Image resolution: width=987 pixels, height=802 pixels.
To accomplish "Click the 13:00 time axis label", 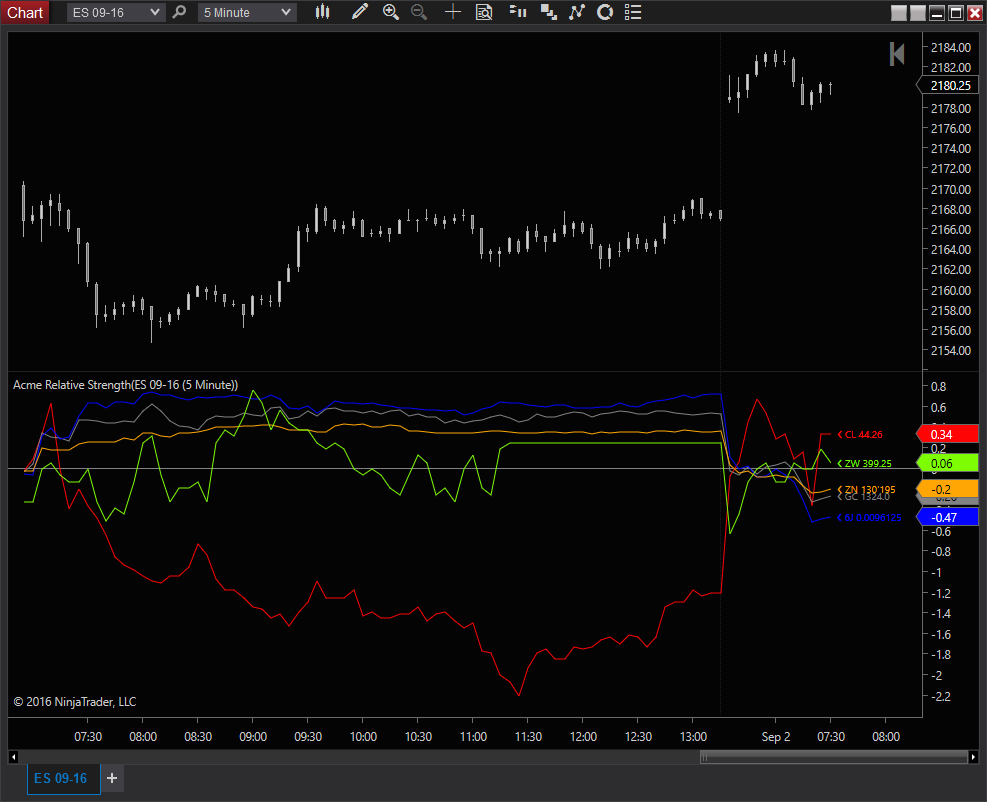I will point(693,737).
